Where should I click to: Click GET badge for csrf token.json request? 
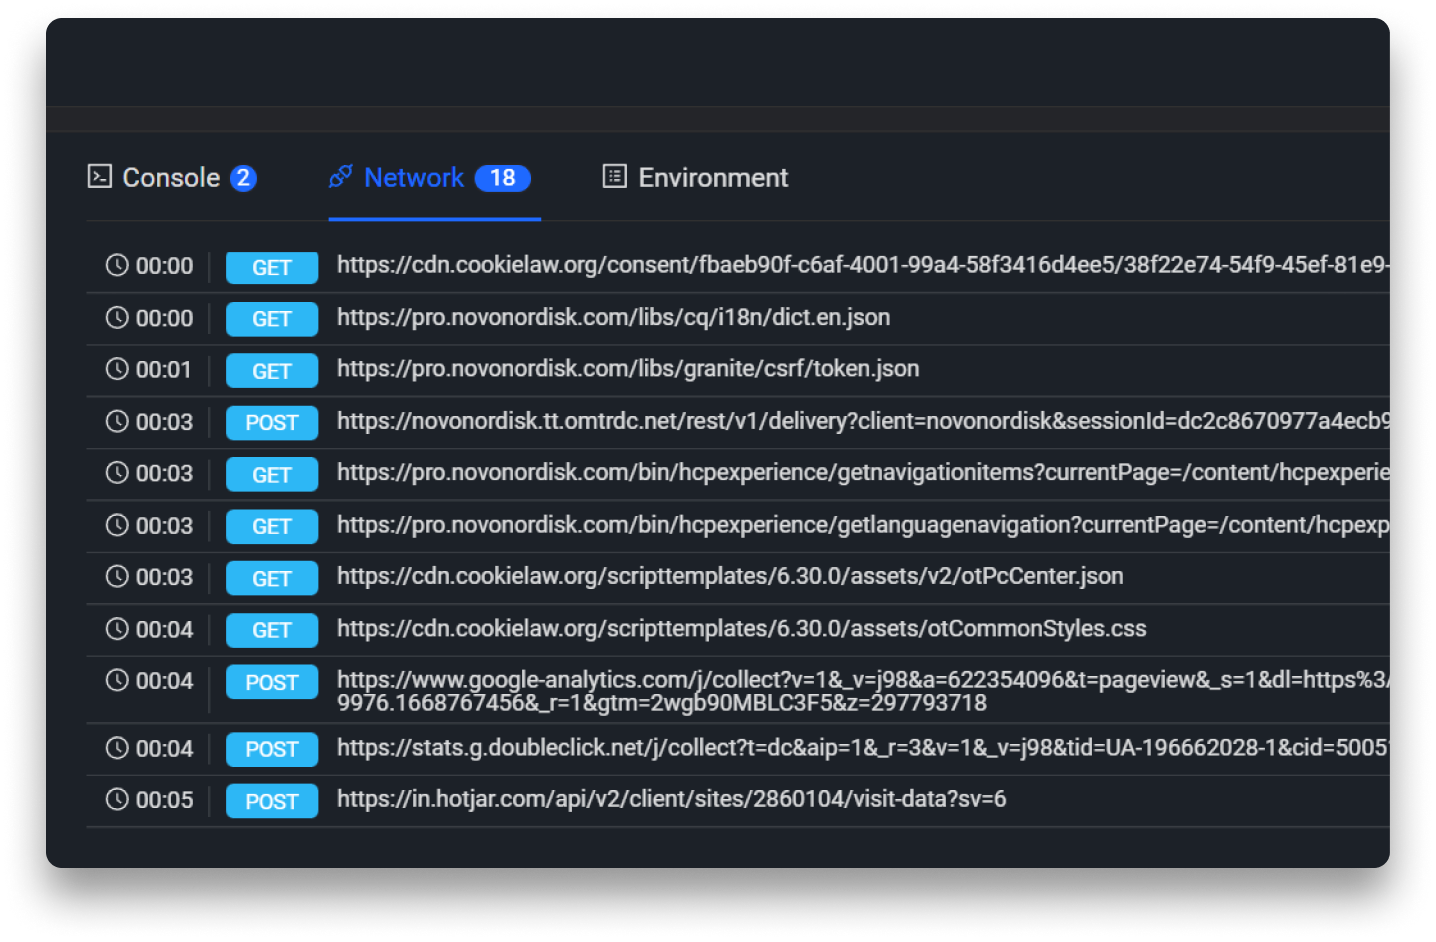pyautogui.click(x=272, y=371)
